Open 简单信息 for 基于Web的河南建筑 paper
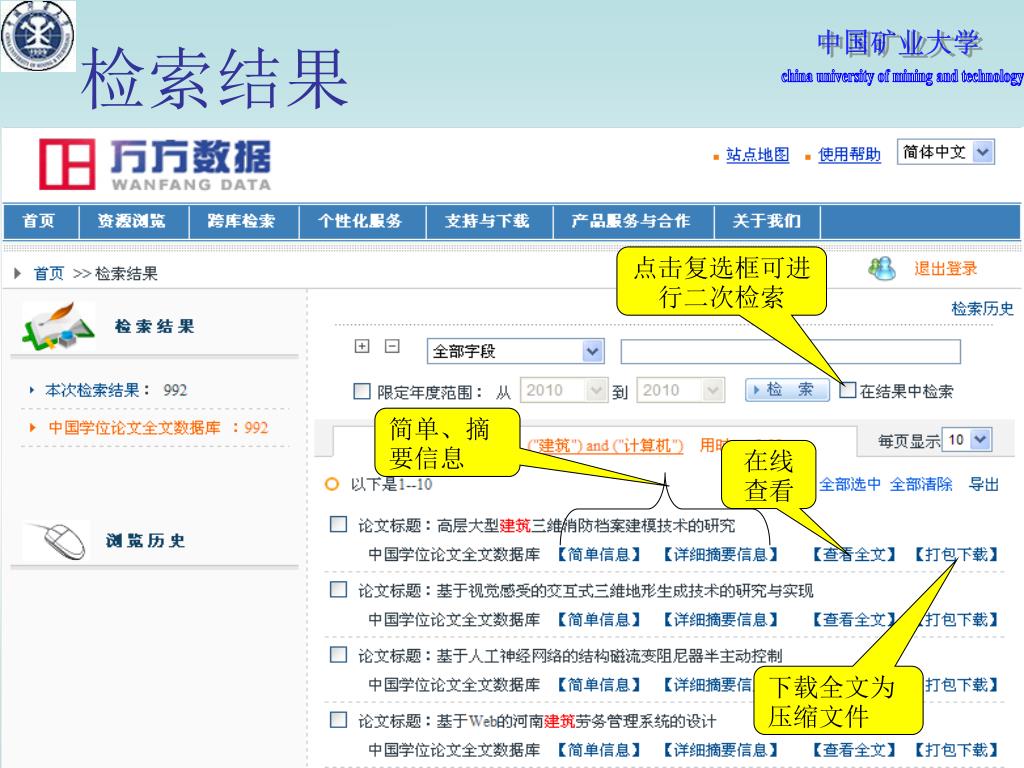 pyautogui.click(x=598, y=750)
